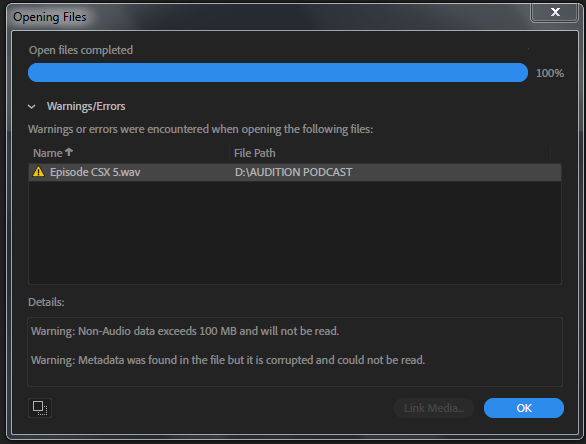Screen dimensions: 586x444
Task: Click the copy details icon button
Action: pyautogui.click(x=40, y=408)
